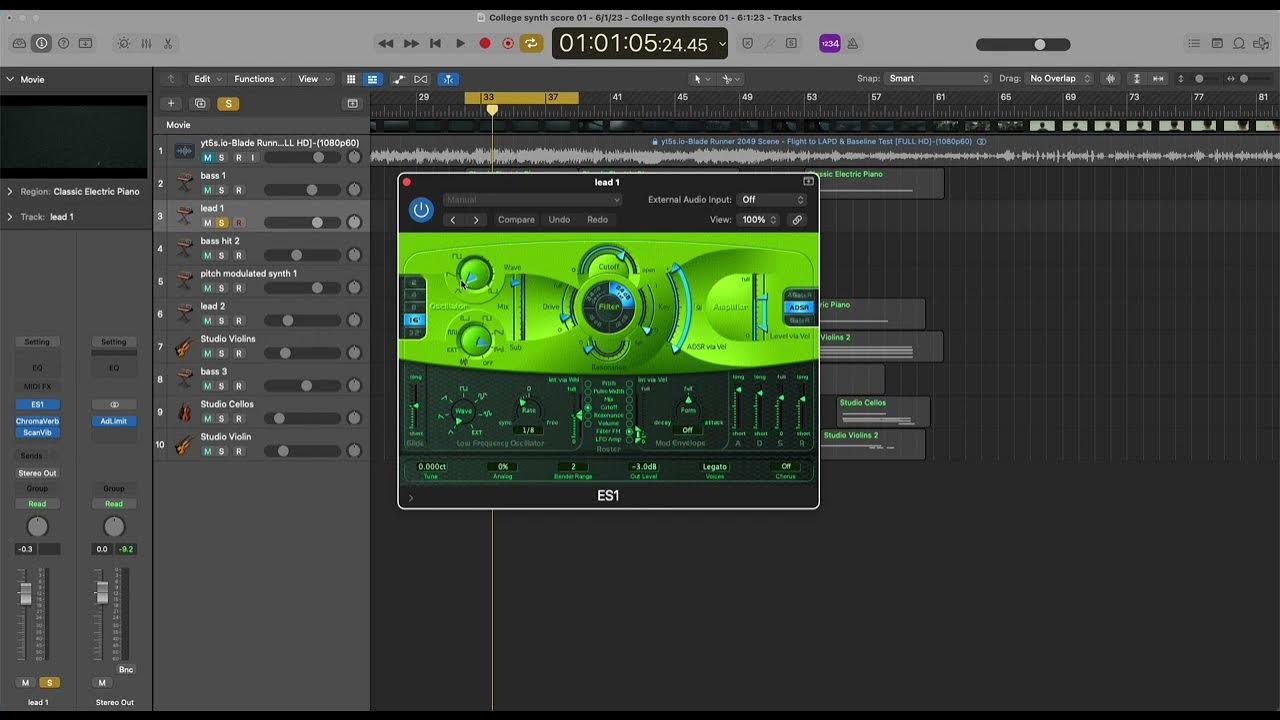The height and width of the screenshot is (720, 1280).
Task: Toggle Show Automation icon
Action: tap(399, 79)
